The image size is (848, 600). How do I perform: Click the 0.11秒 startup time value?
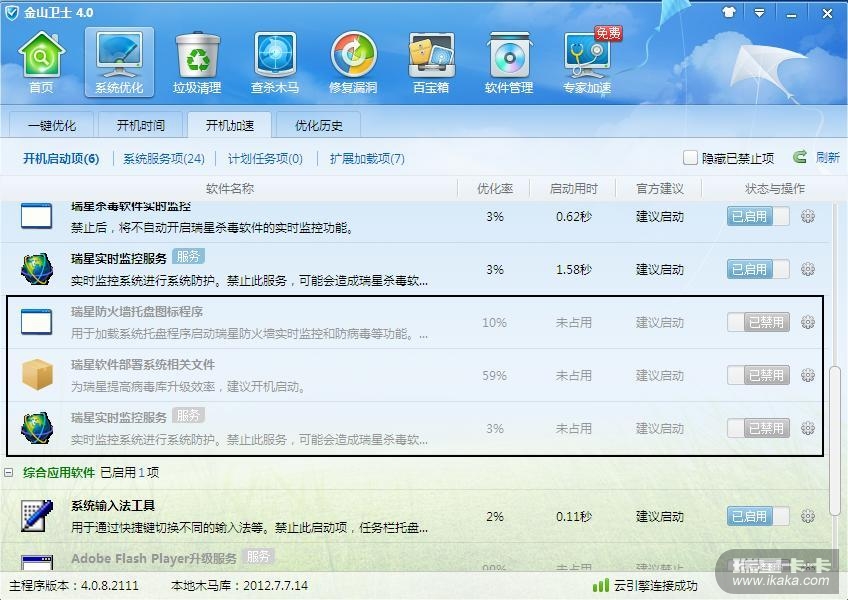pyautogui.click(x=573, y=517)
